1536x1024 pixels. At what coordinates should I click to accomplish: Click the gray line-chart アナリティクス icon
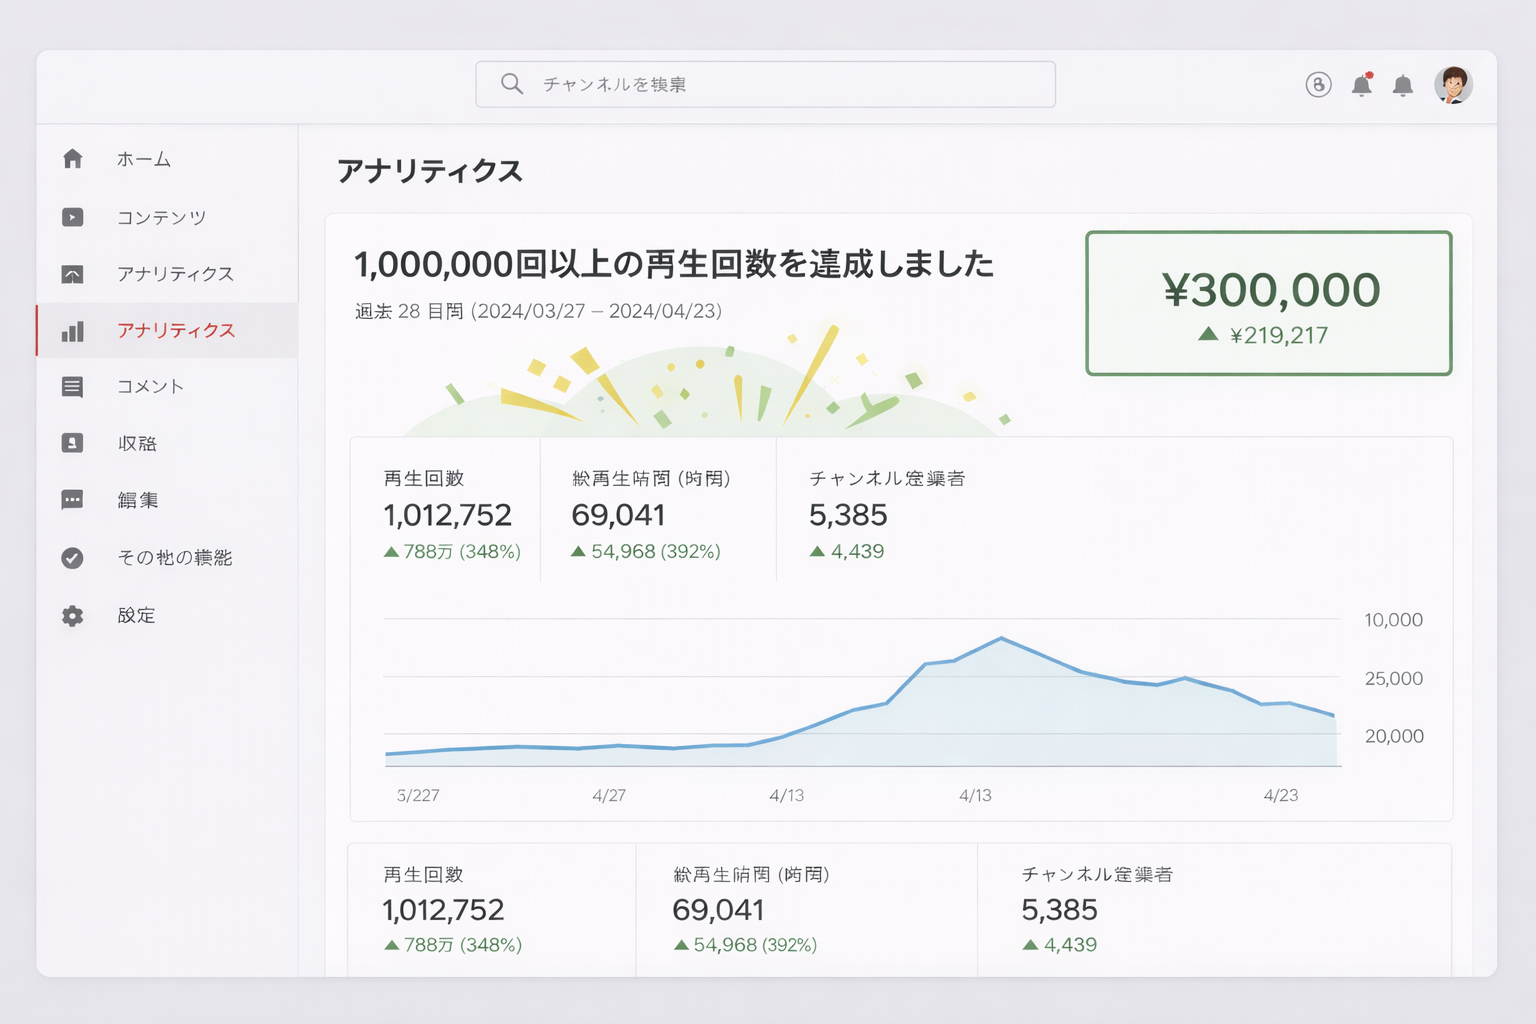coord(73,274)
